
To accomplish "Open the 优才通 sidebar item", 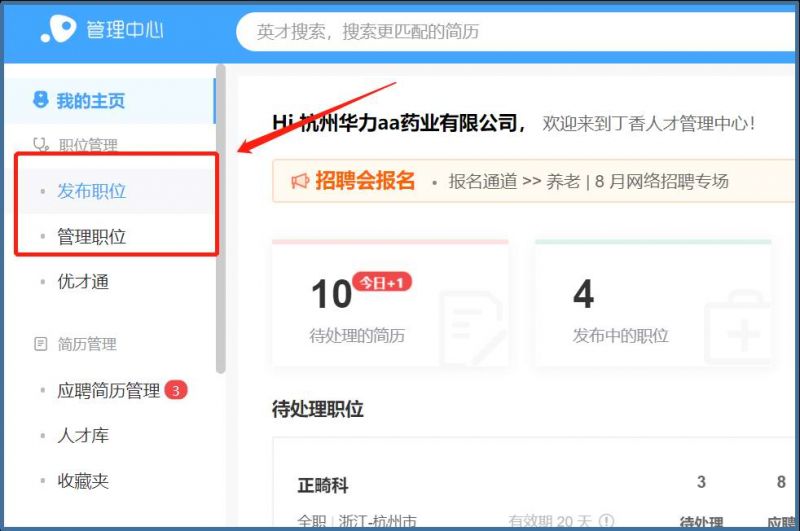I will tap(83, 282).
